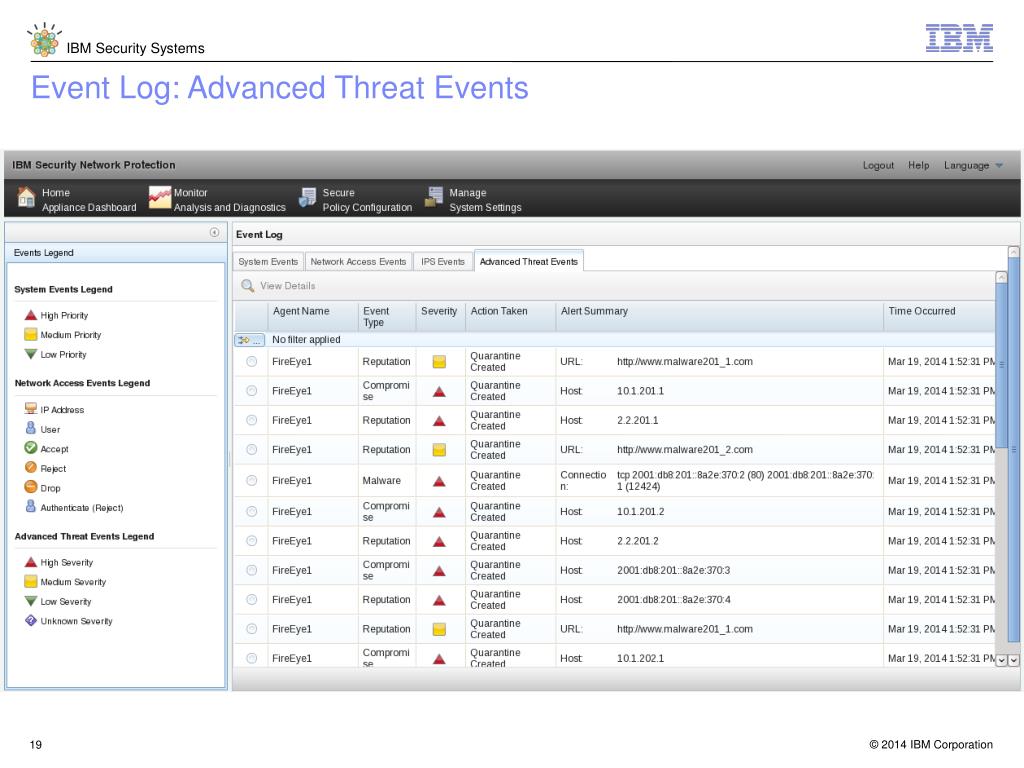1024x768 pixels.
Task: Select the Advanced Threat Events tab
Action: [x=528, y=262]
